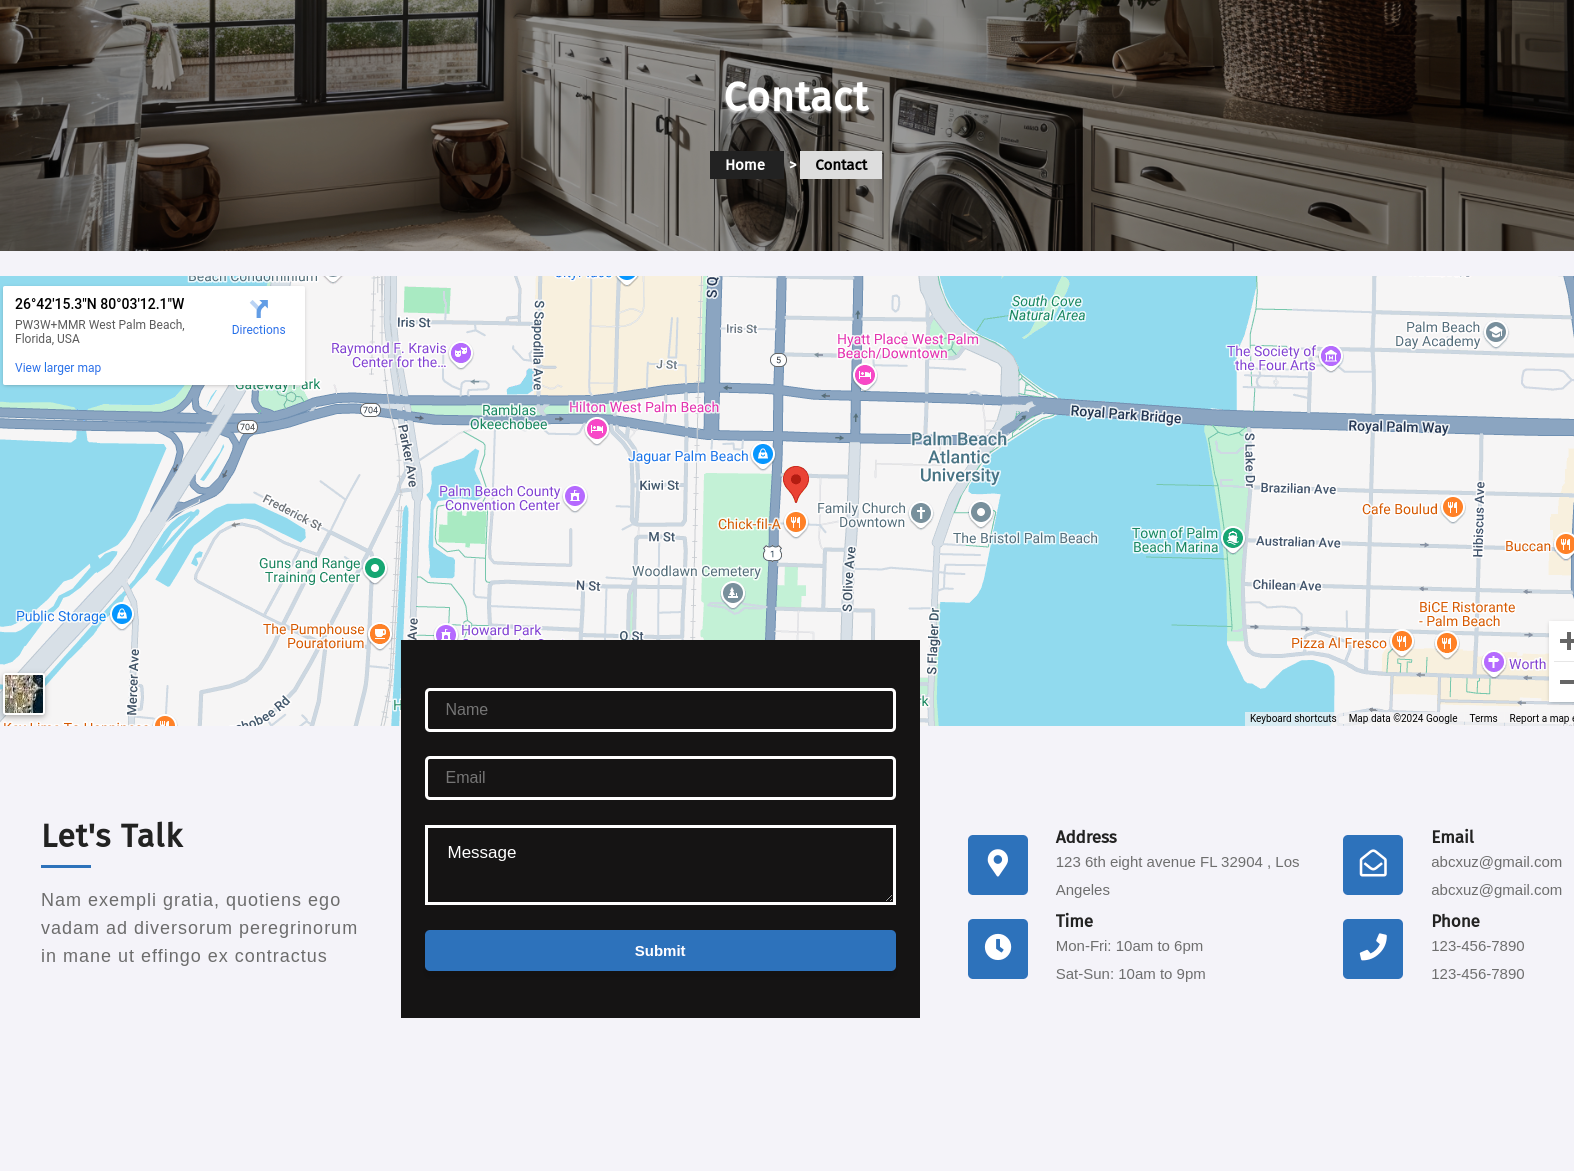1574x1171 pixels.
Task: Click the blue Phone handset icon
Action: click(1373, 949)
